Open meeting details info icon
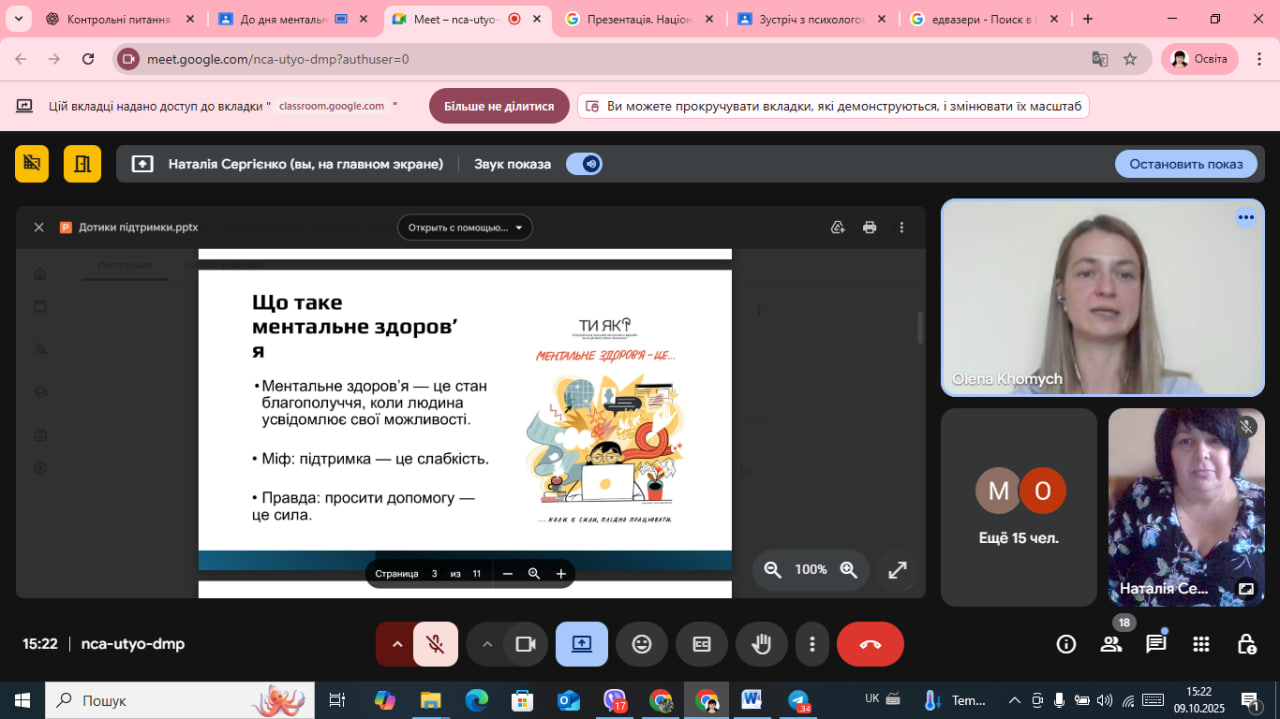The height and width of the screenshot is (719, 1280). 1066,644
